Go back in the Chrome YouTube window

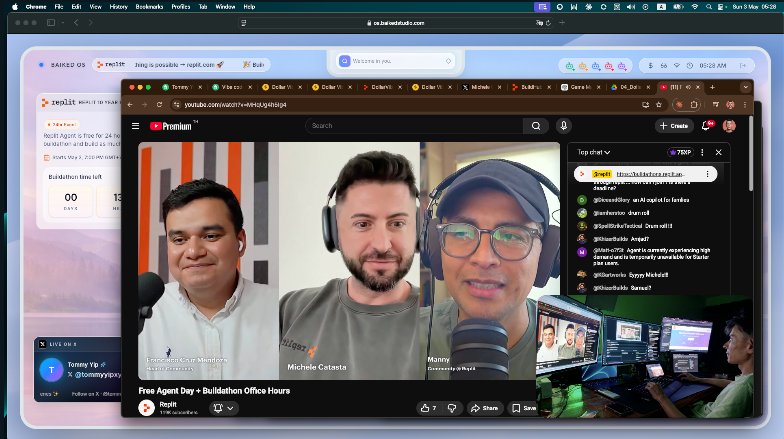tap(130, 104)
